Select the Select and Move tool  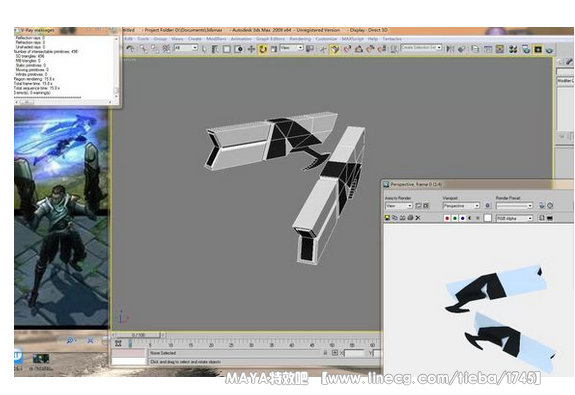(251, 49)
